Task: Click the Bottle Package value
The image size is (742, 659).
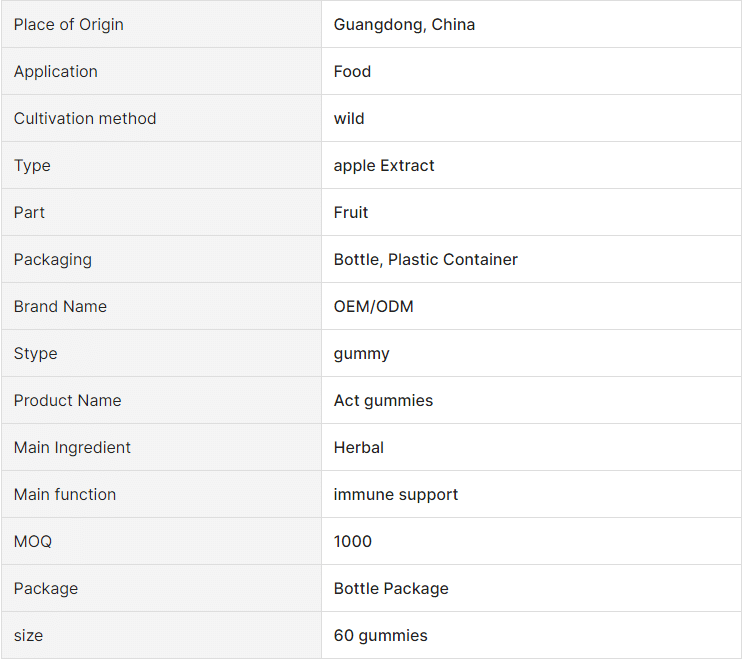Action: pos(391,589)
